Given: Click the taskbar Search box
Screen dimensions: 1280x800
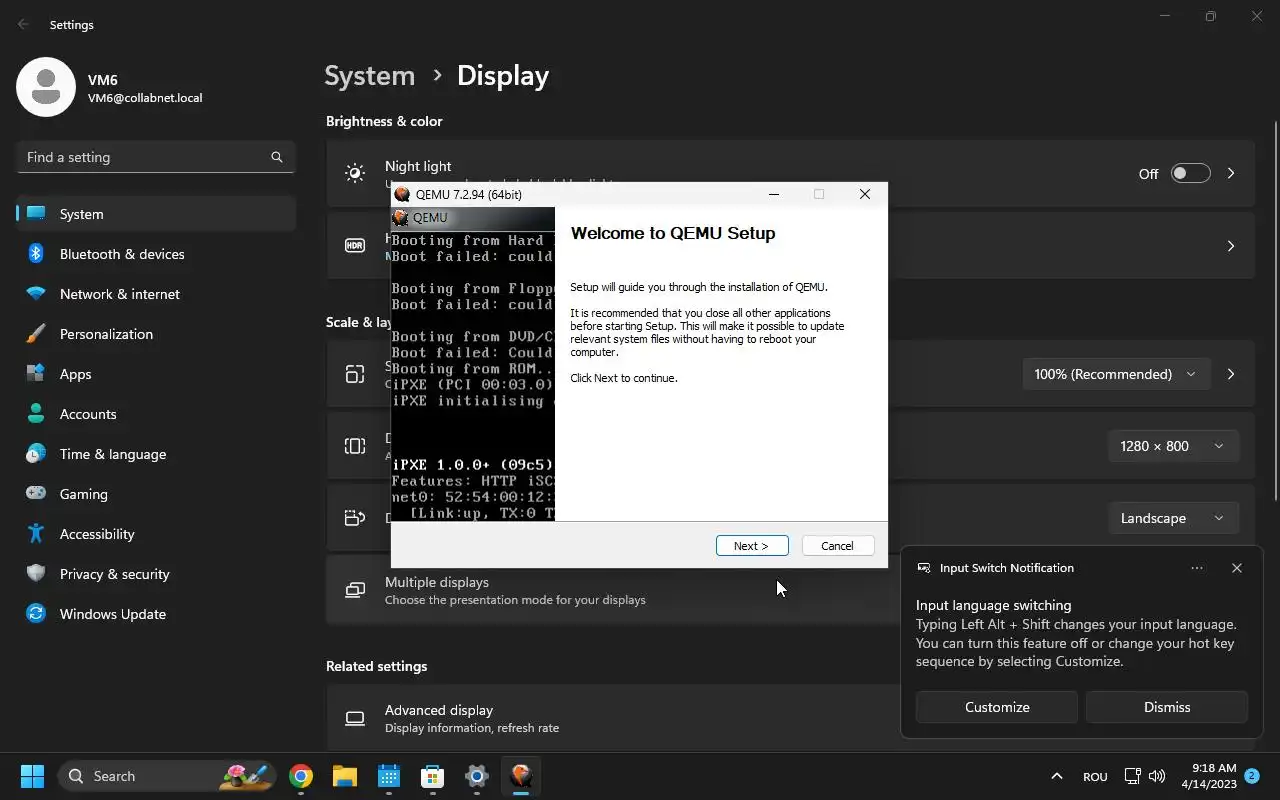Looking at the screenshot, I should (x=167, y=776).
